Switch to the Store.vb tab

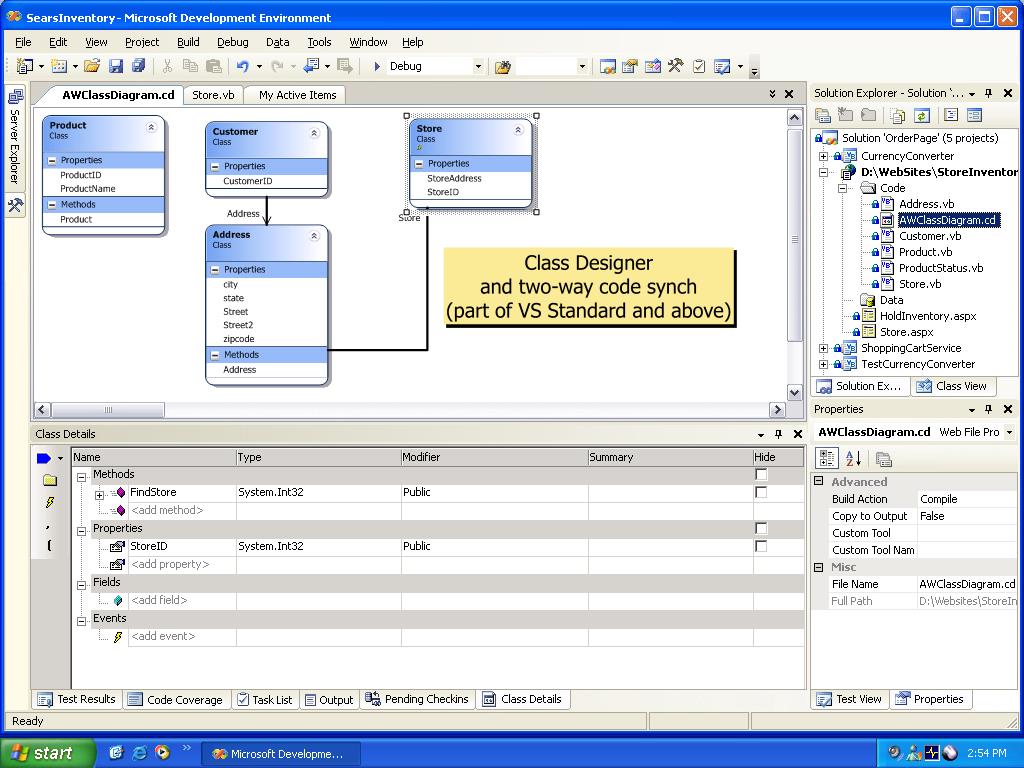click(213, 95)
